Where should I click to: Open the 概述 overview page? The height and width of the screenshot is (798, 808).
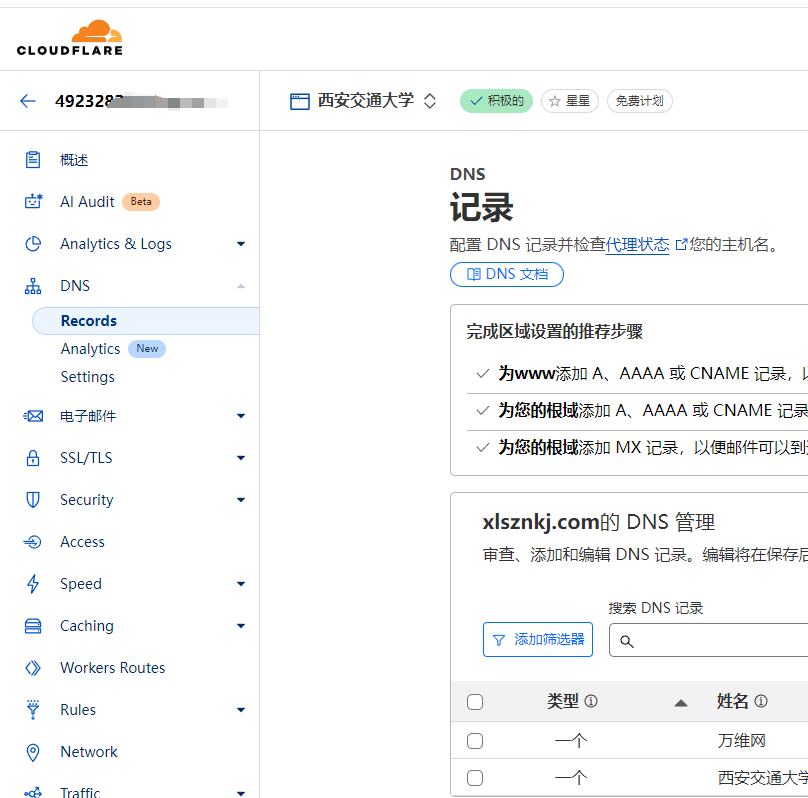click(x=74, y=160)
